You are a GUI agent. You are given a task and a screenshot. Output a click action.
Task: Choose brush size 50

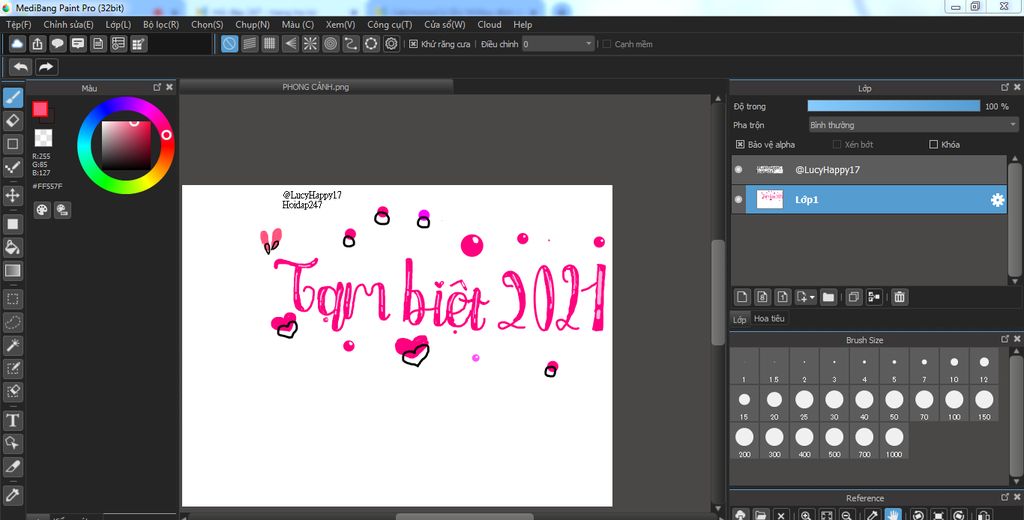click(x=894, y=404)
